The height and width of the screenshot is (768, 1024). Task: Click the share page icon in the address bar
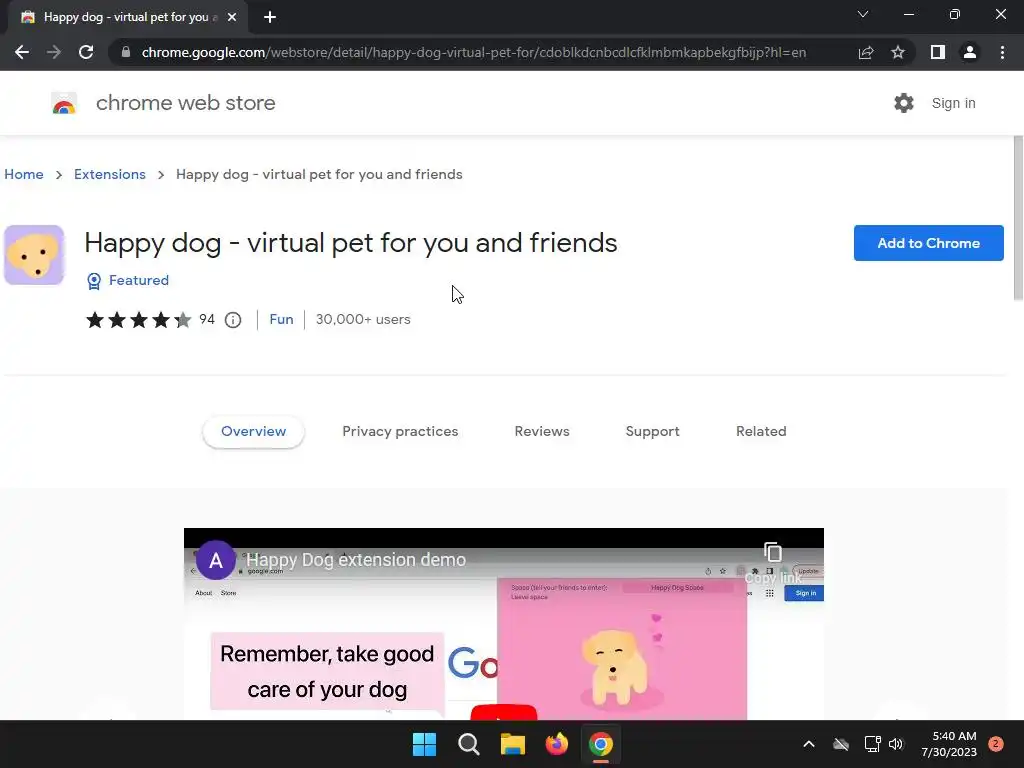coord(866,52)
